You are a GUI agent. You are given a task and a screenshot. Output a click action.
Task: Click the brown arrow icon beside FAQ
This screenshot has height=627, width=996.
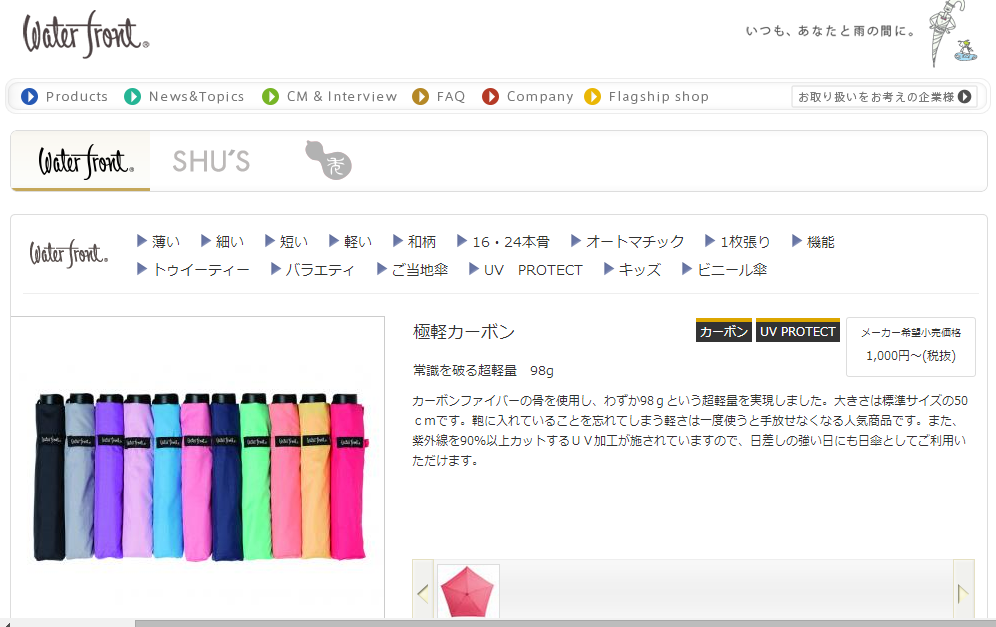click(420, 97)
